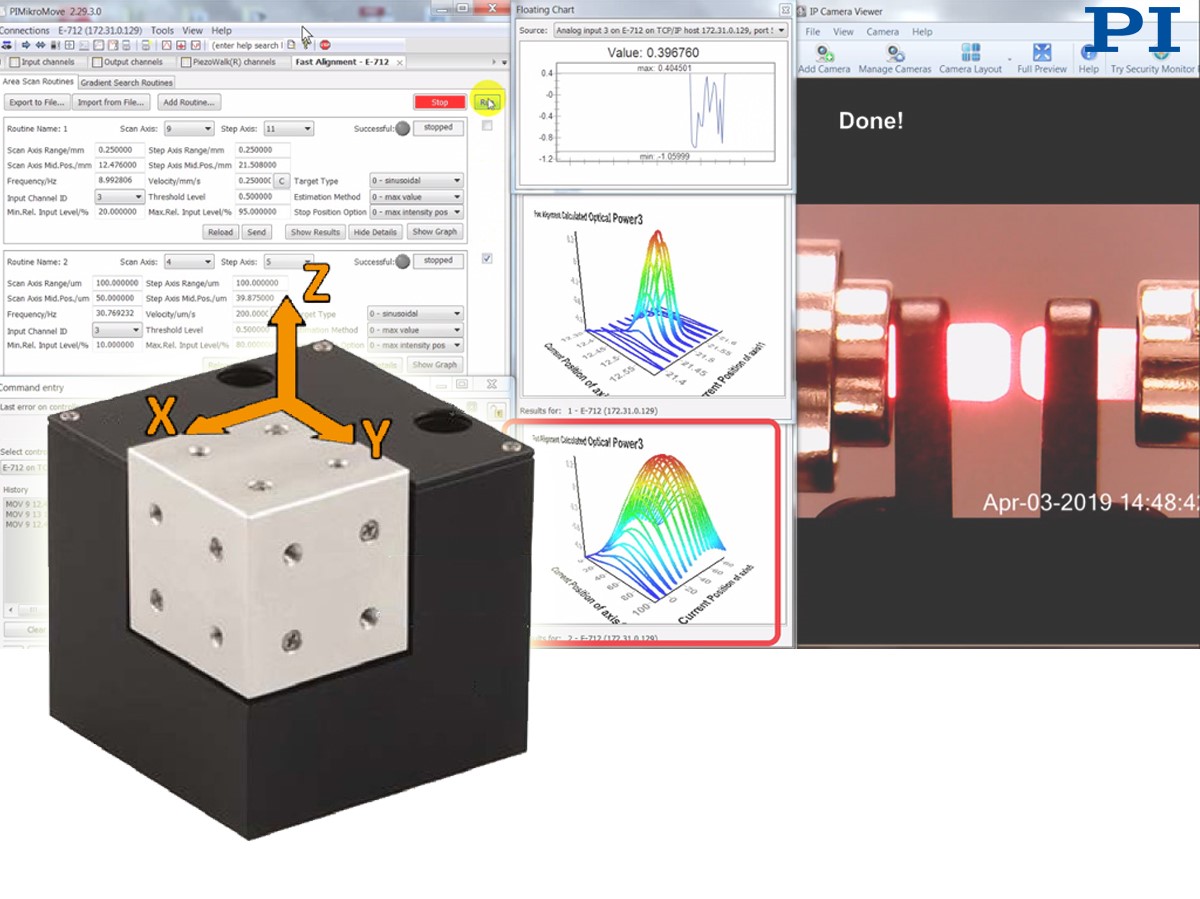
Task: Enable the checkbox for Routine 1
Action: point(487,127)
